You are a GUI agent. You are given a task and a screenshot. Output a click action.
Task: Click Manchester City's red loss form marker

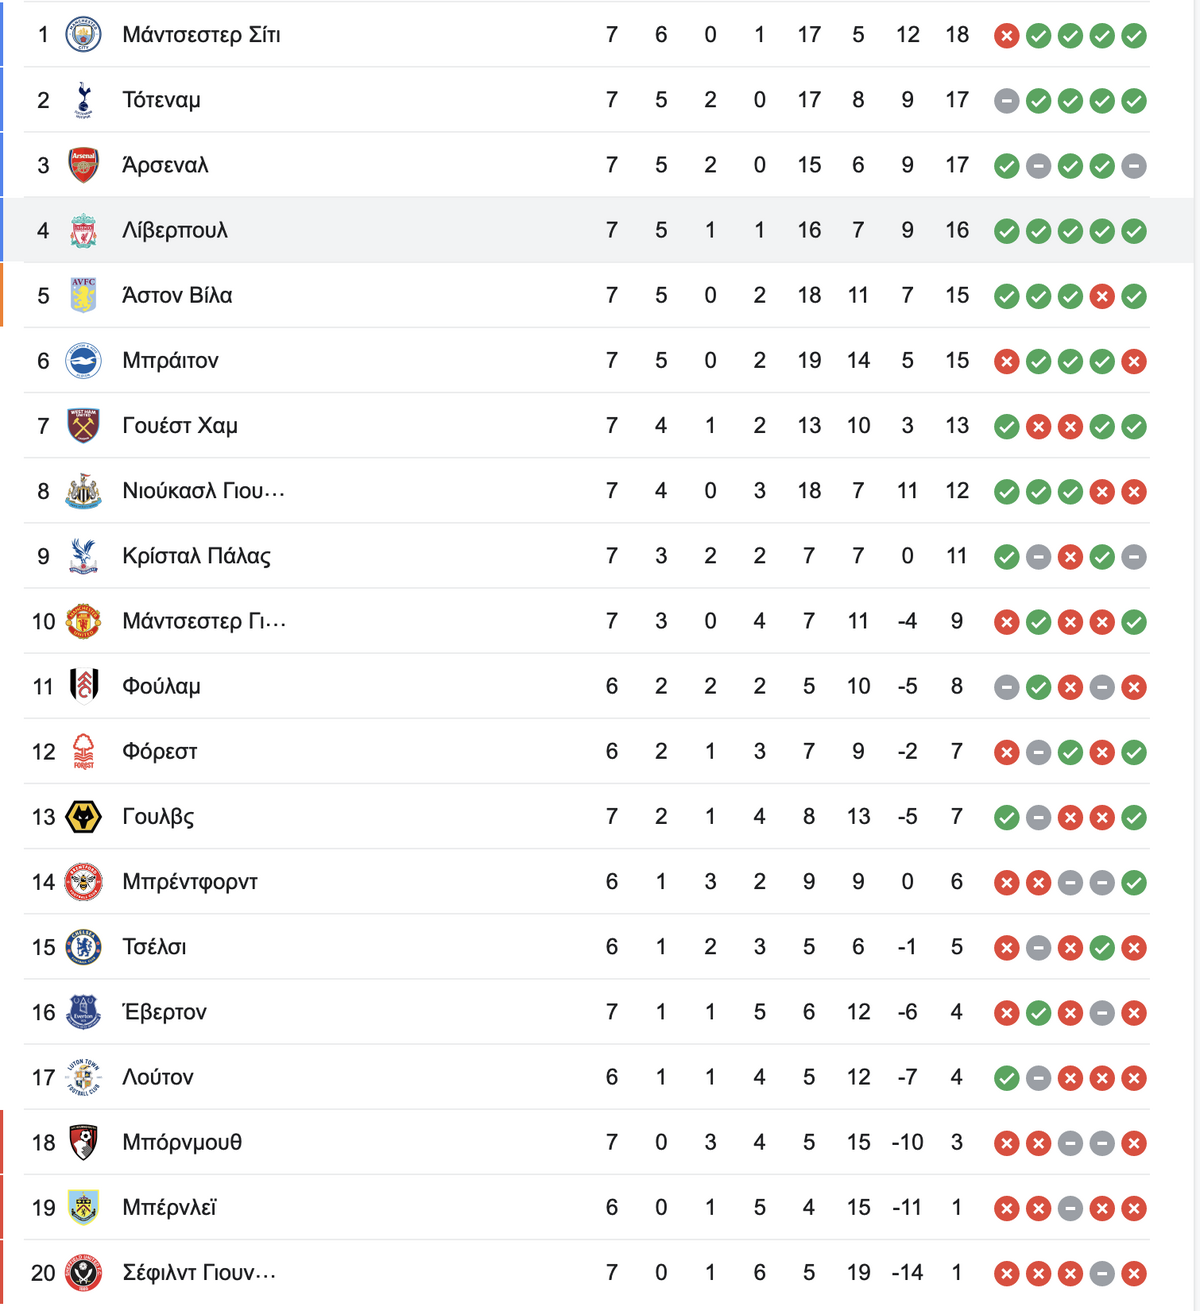tap(1007, 36)
